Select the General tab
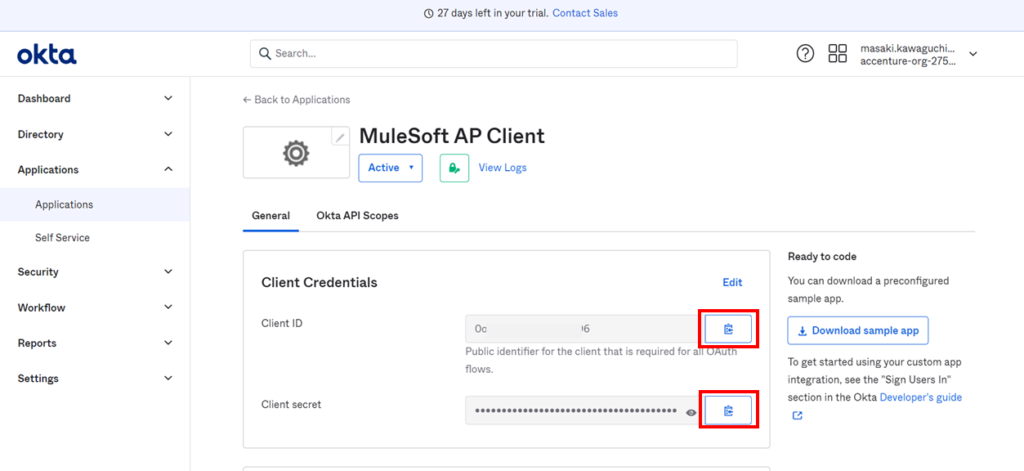Screen dimensions: 1024x471 tap(270, 216)
